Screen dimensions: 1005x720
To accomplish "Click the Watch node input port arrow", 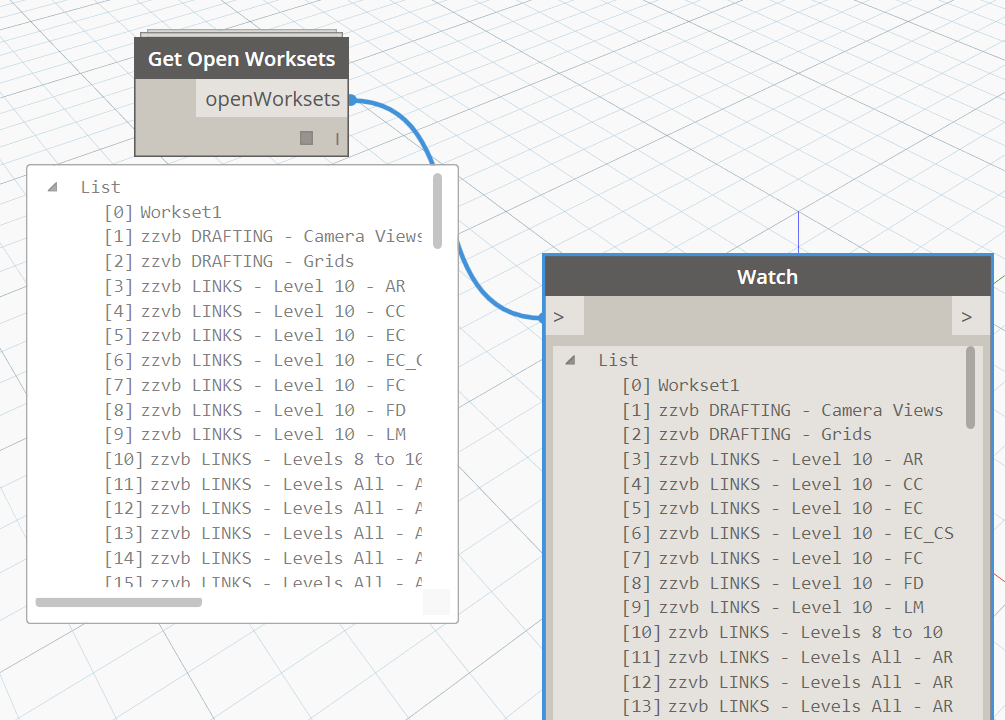I will (x=559, y=317).
